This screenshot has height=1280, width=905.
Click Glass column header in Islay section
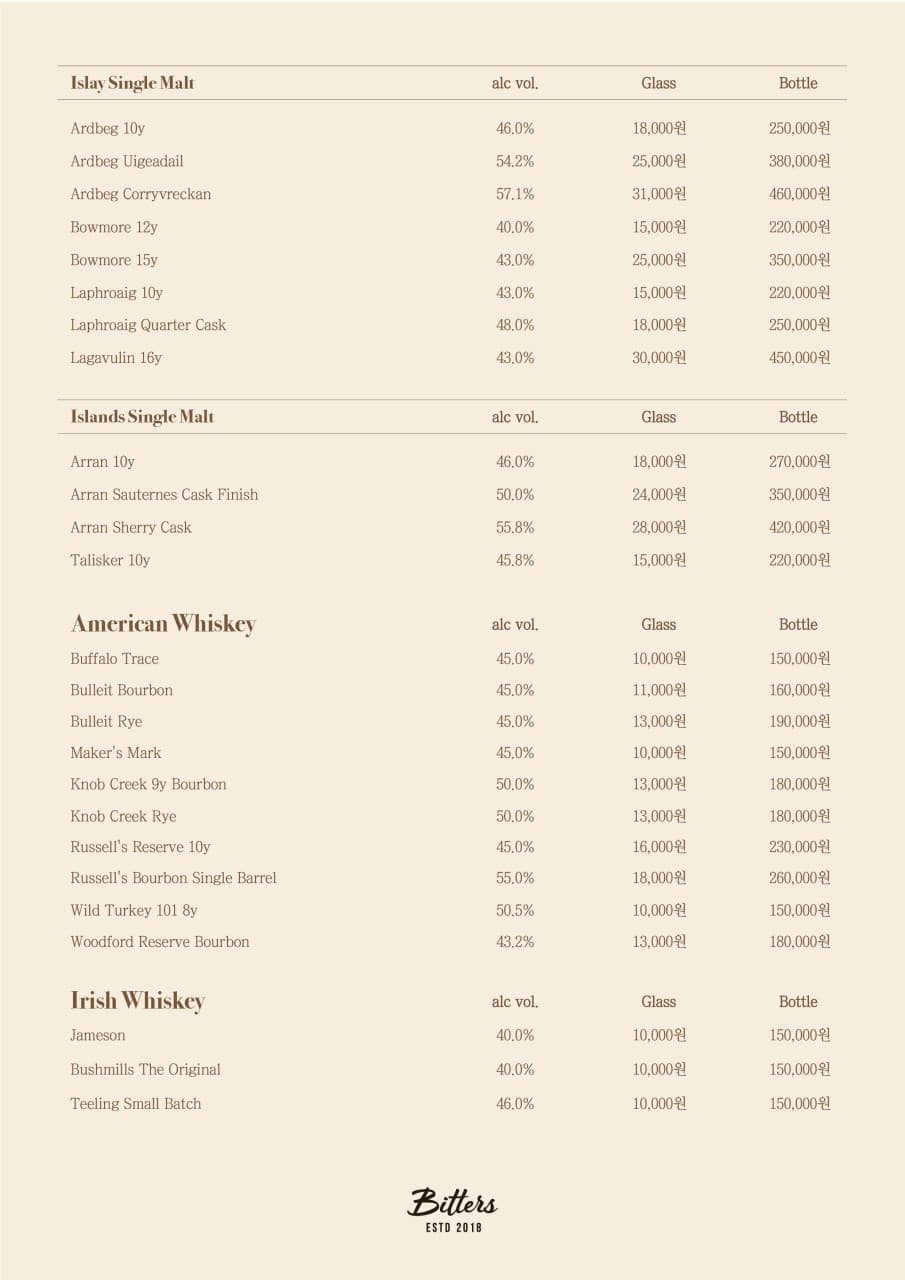(x=658, y=84)
